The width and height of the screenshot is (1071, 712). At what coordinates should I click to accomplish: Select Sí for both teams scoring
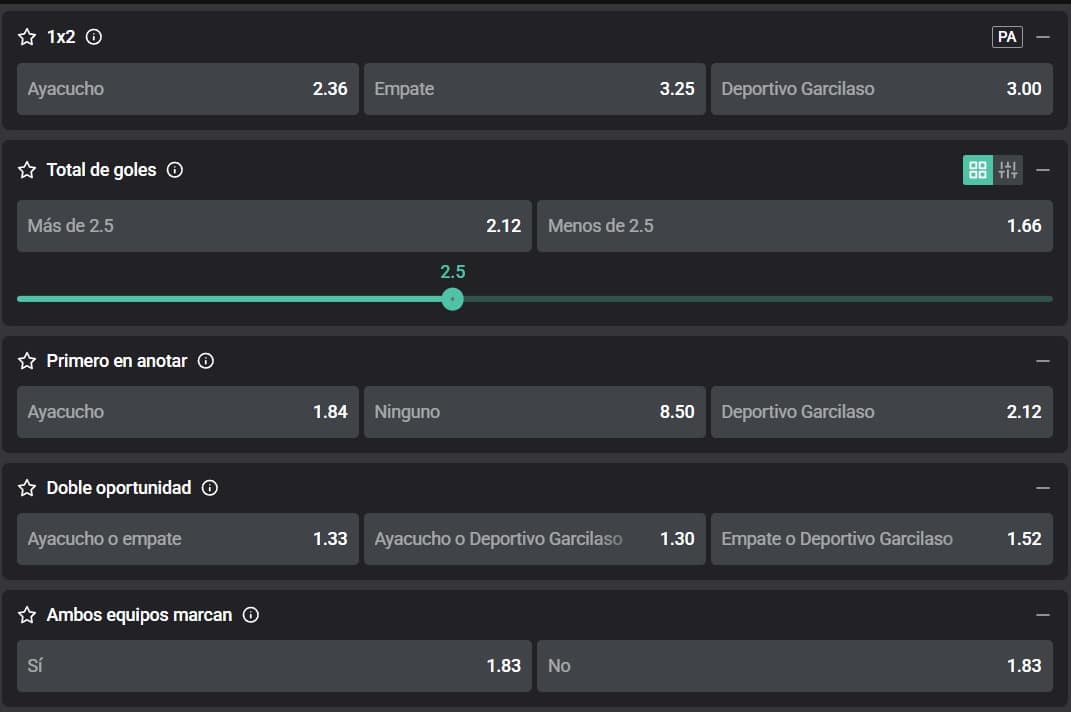pyautogui.click(x=274, y=666)
